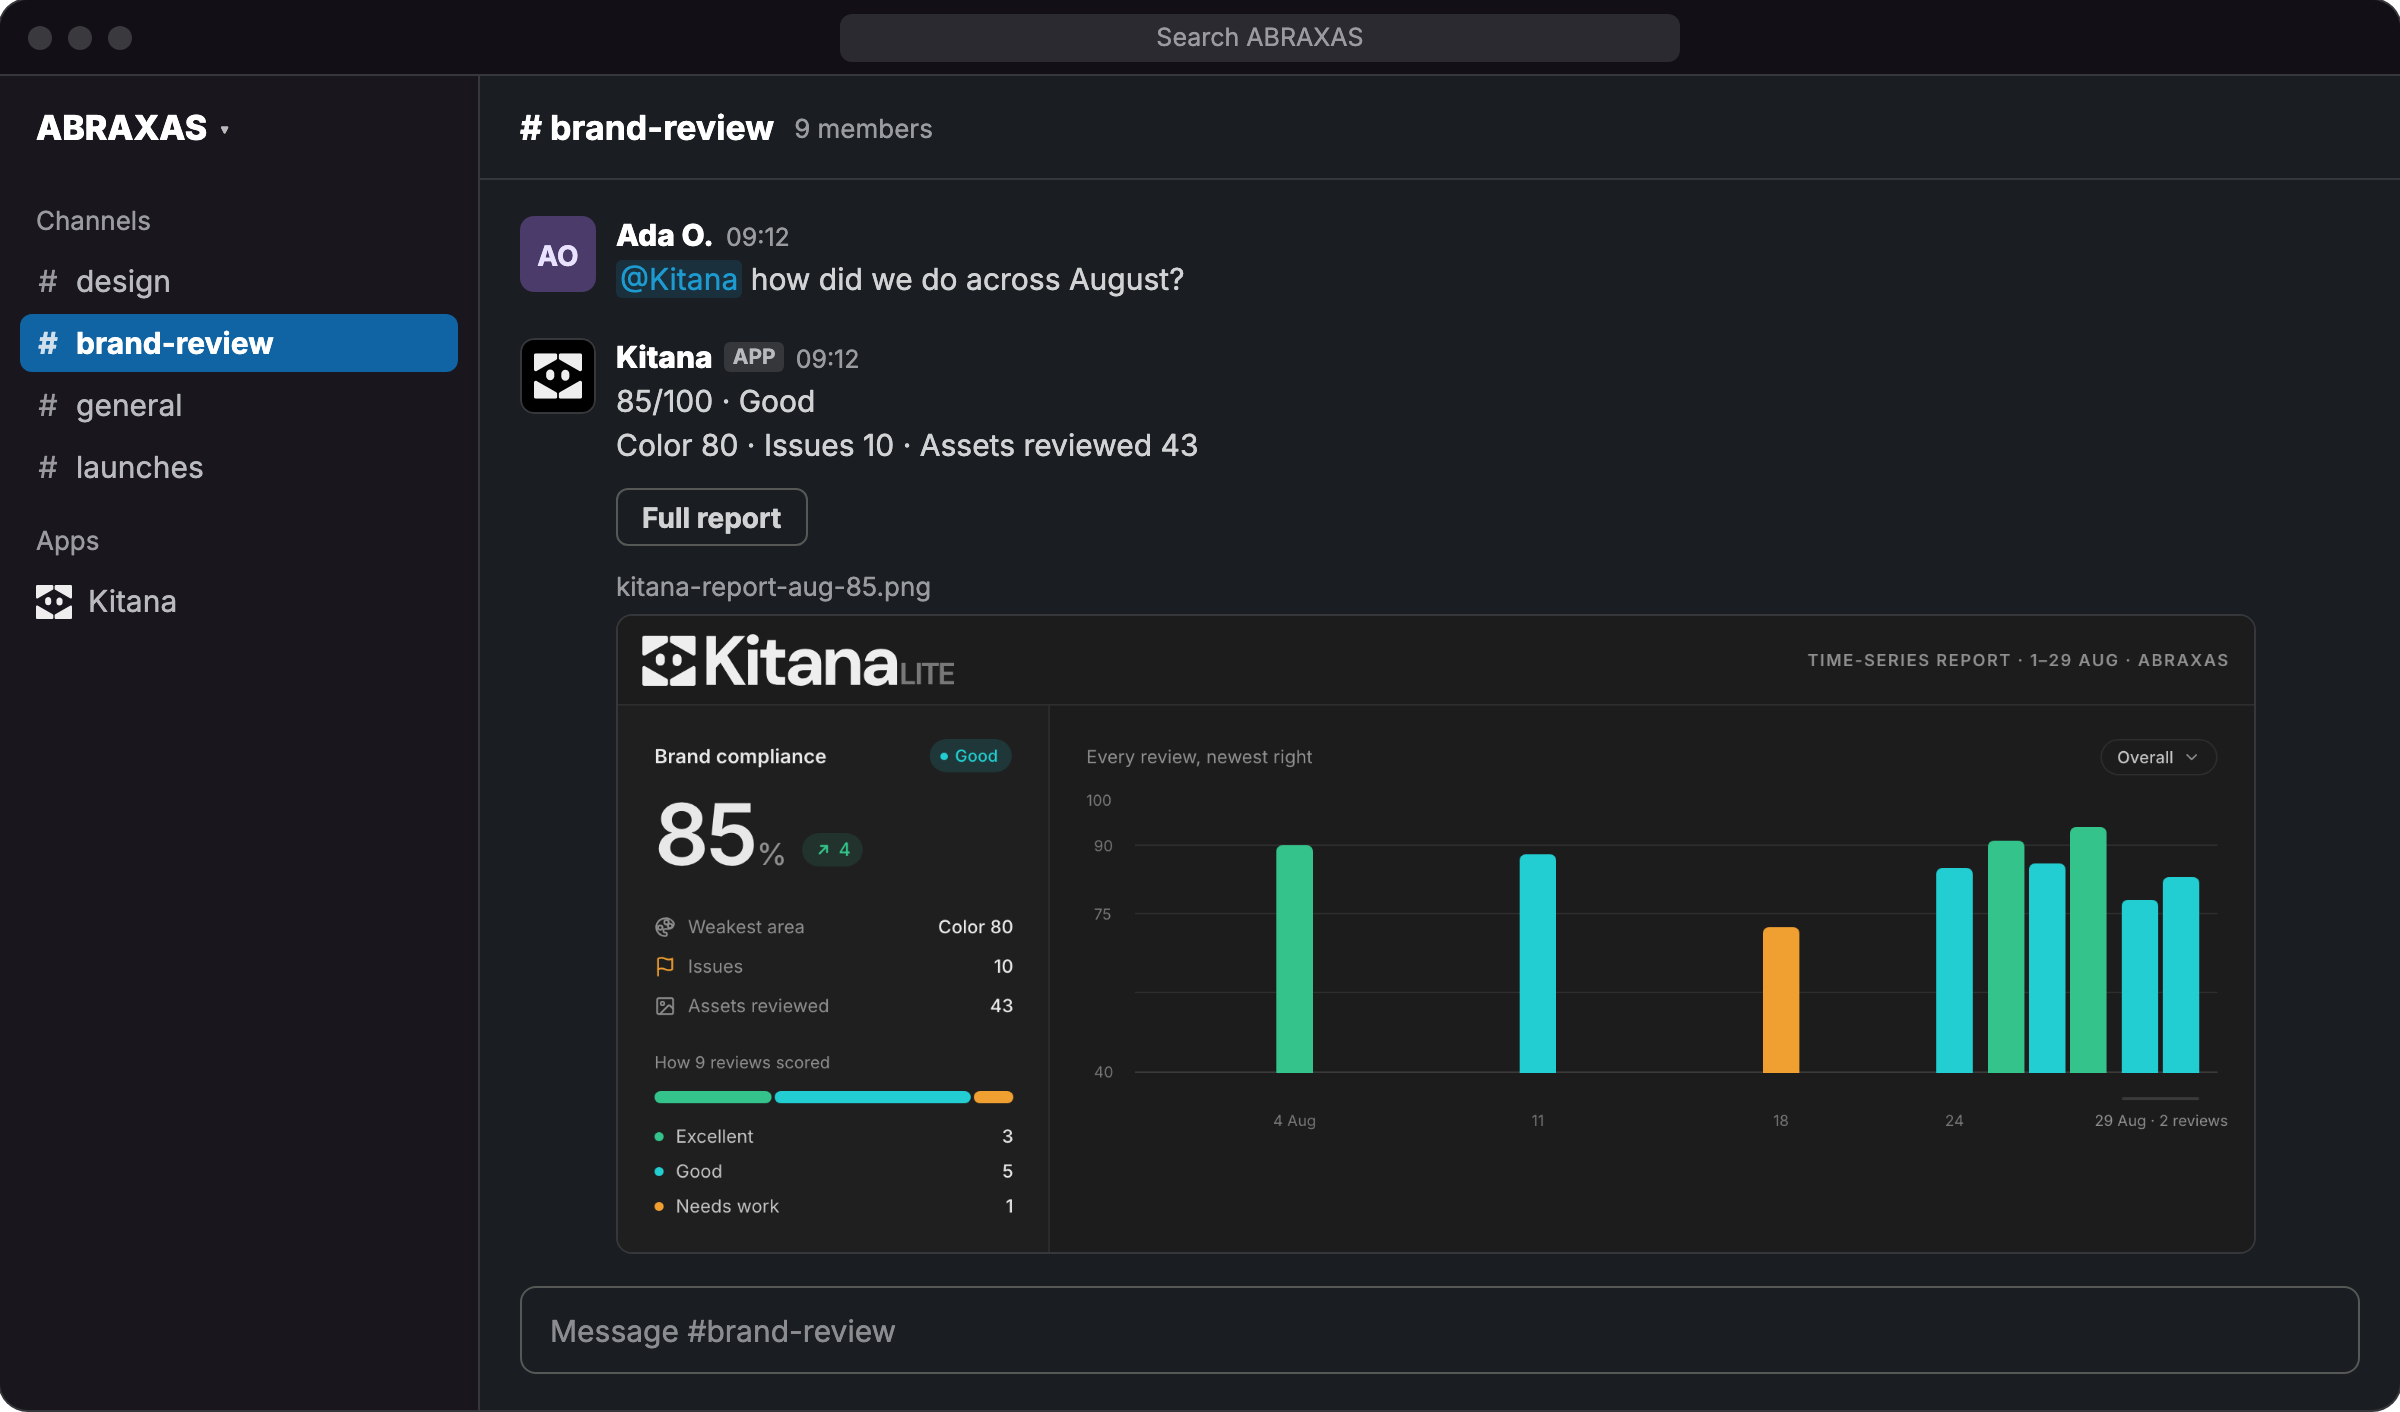Click the @Kitana mention link
The width and height of the screenshot is (2400, 1412).
(x=679, y=279)
